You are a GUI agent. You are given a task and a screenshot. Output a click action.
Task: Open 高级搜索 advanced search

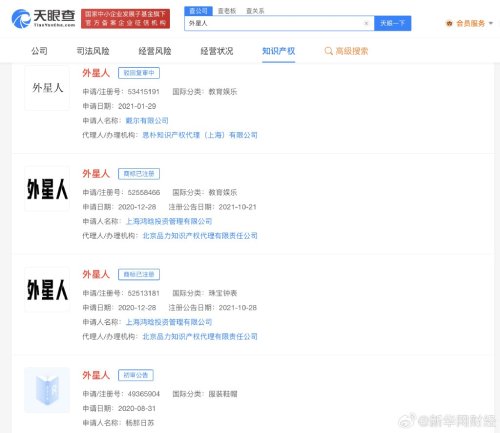point(352,51)
